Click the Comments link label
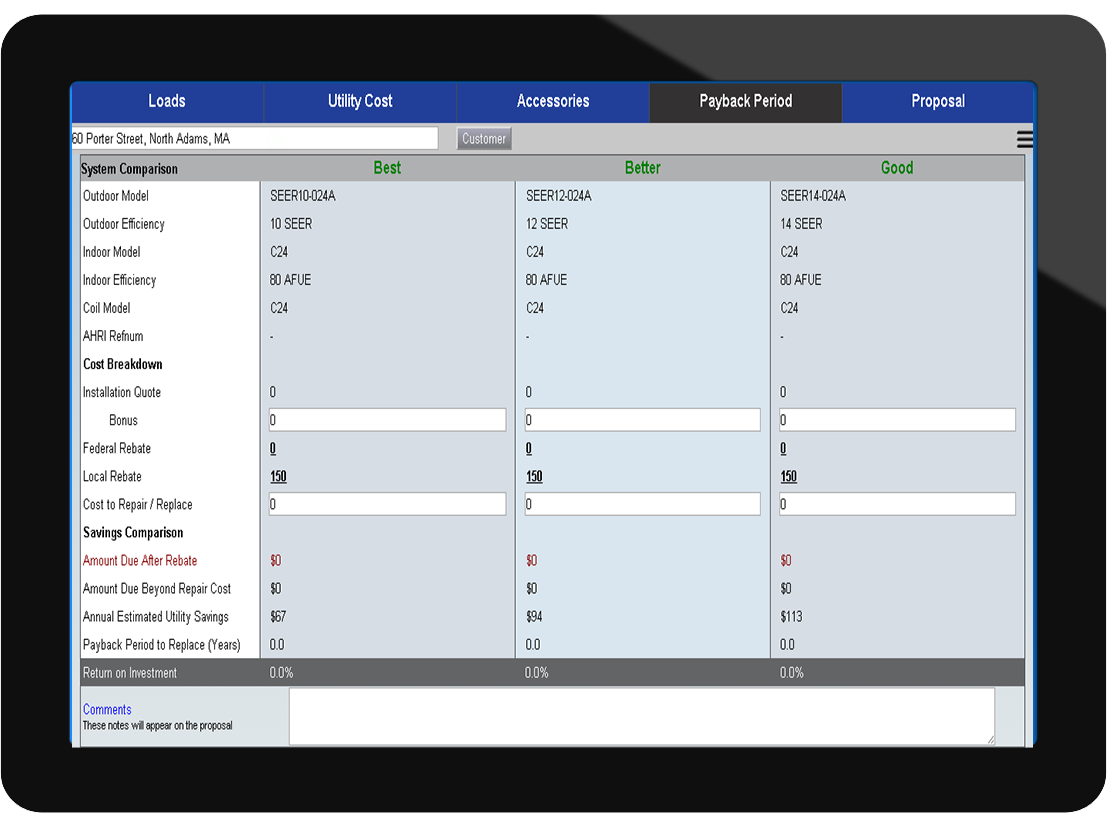Viewport: 1107px width, 830px height. 107,710
